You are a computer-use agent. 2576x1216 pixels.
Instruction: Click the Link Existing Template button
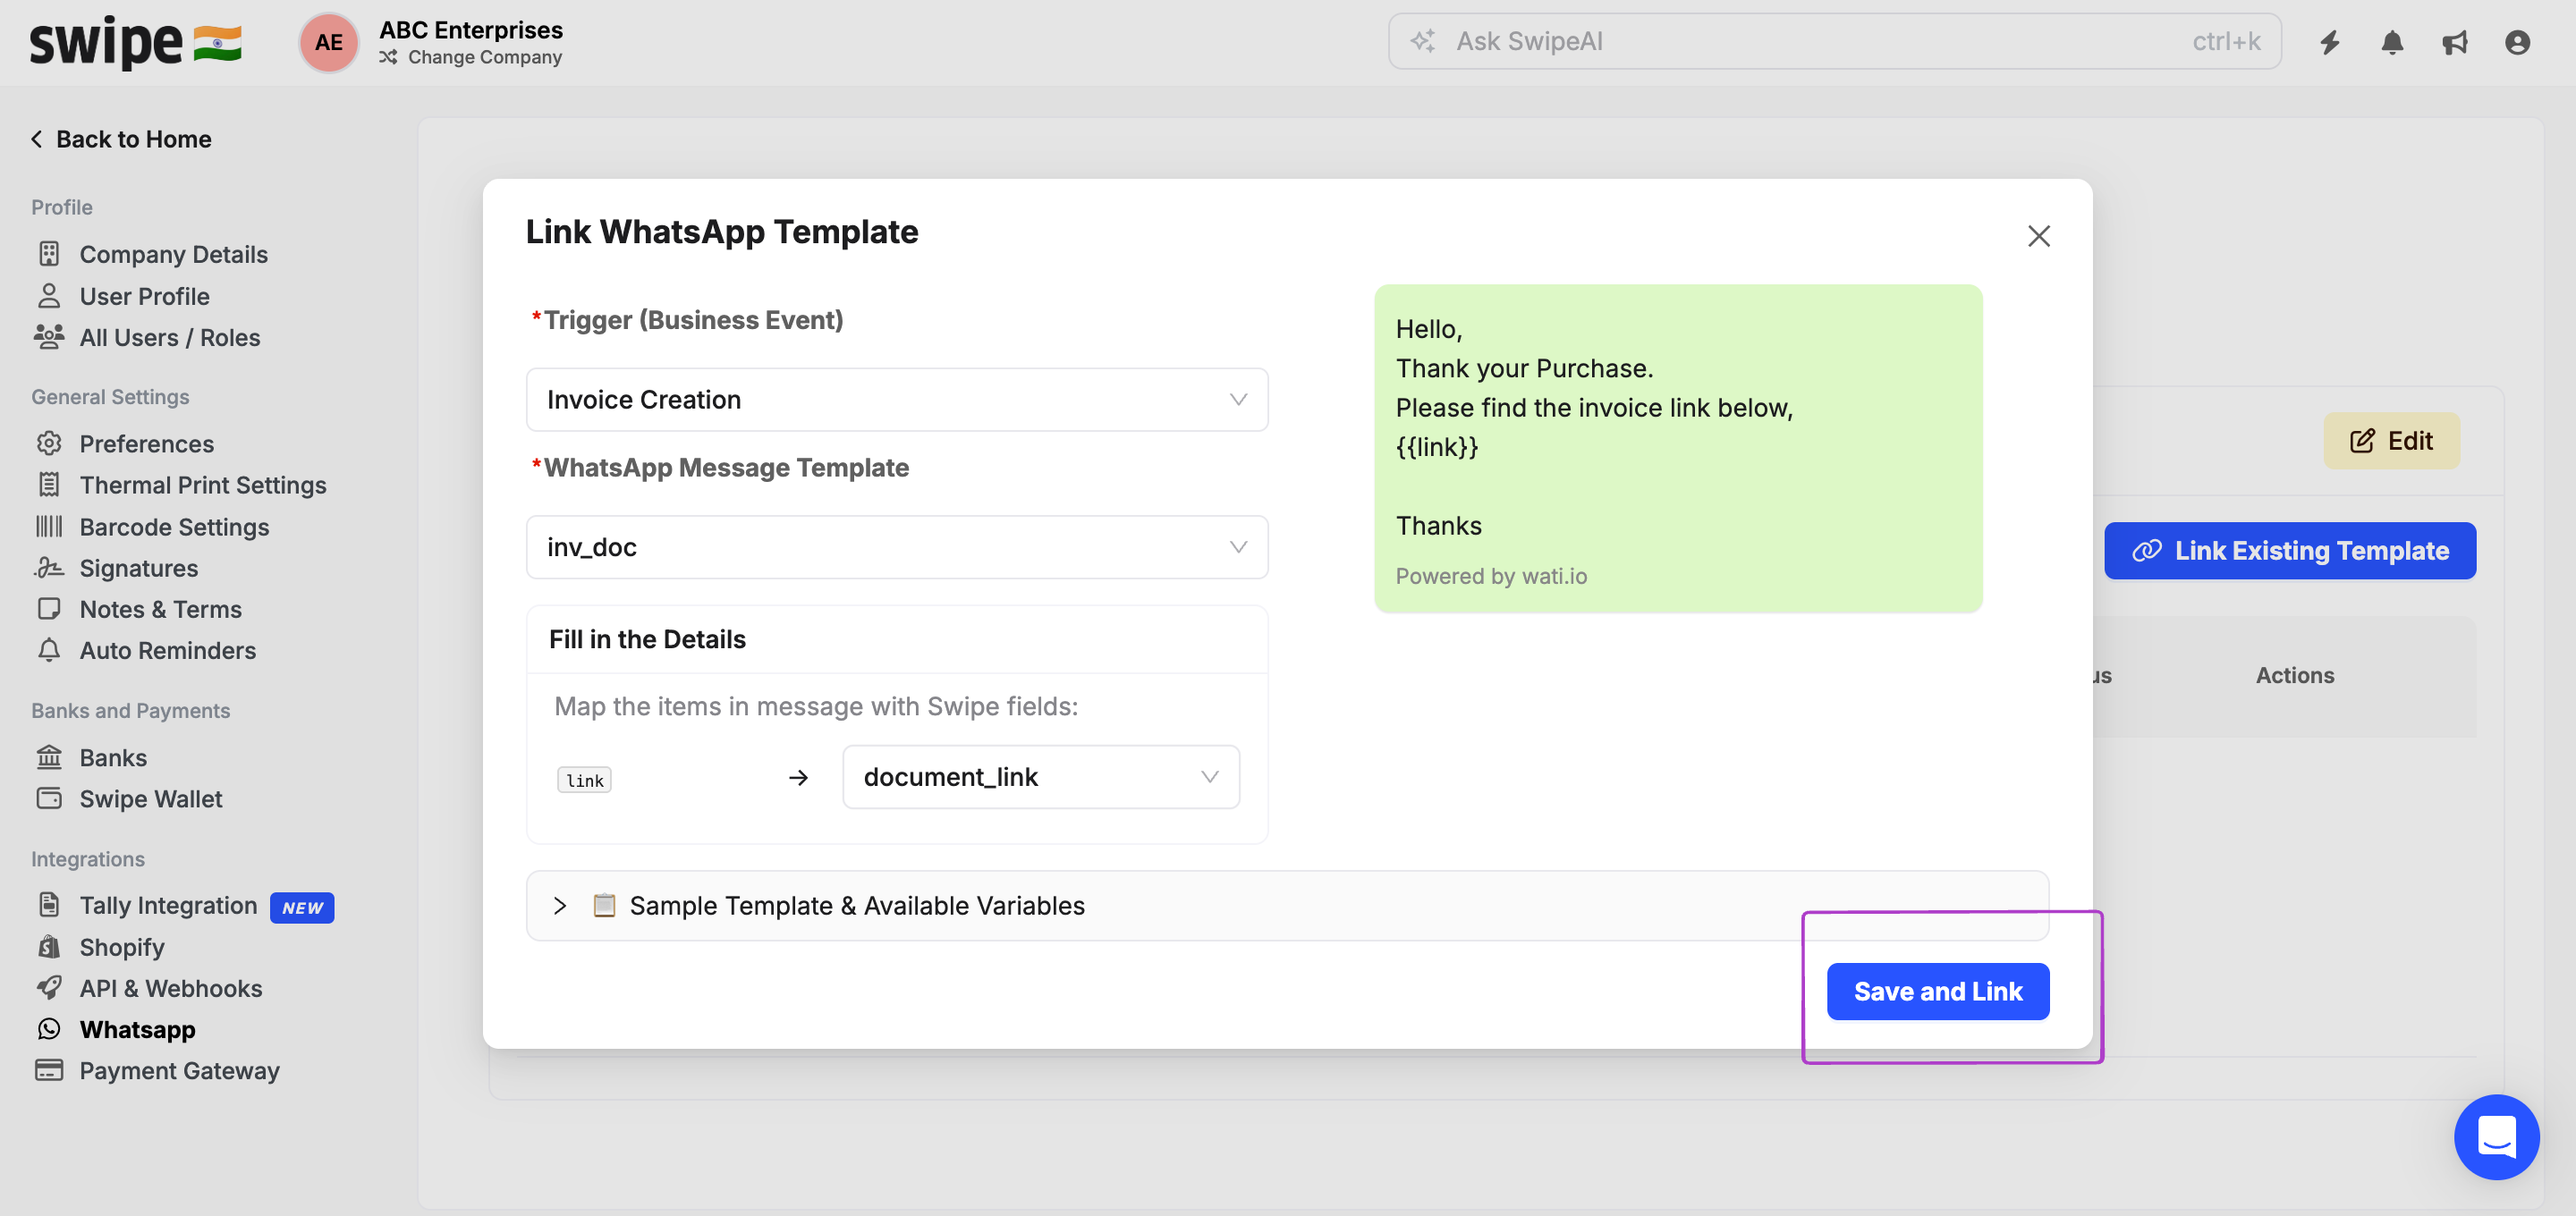[2289, 551]
